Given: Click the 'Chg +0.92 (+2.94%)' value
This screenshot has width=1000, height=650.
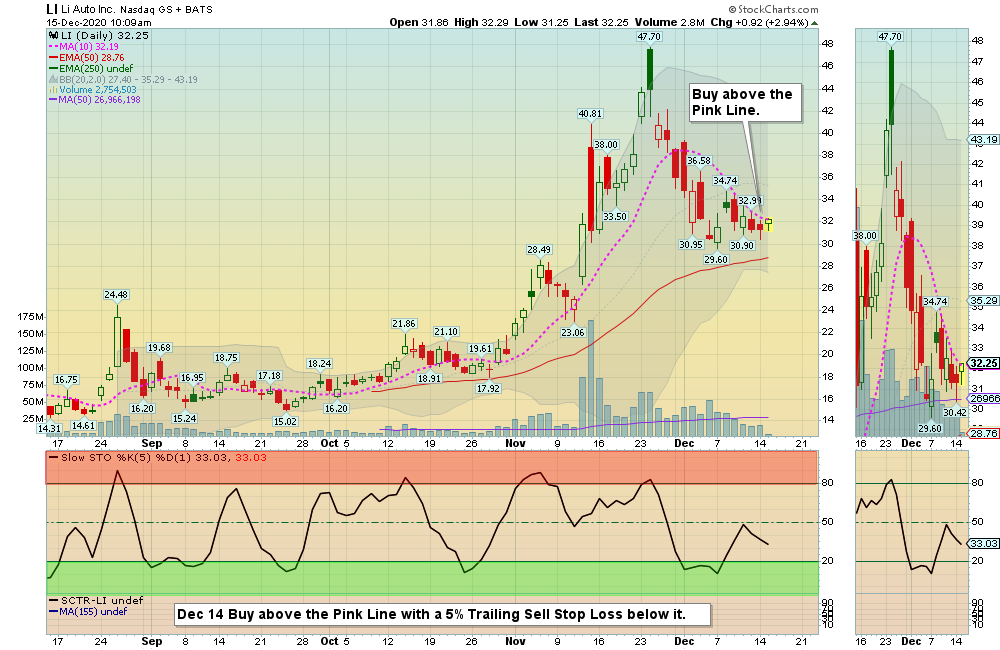Looking at the screenshot, I should pyautogui.click(x=759, y=22).
